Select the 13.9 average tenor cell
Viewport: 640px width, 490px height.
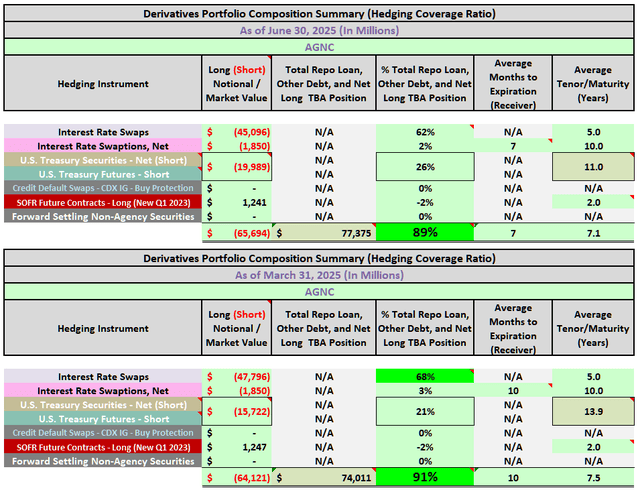593,411
